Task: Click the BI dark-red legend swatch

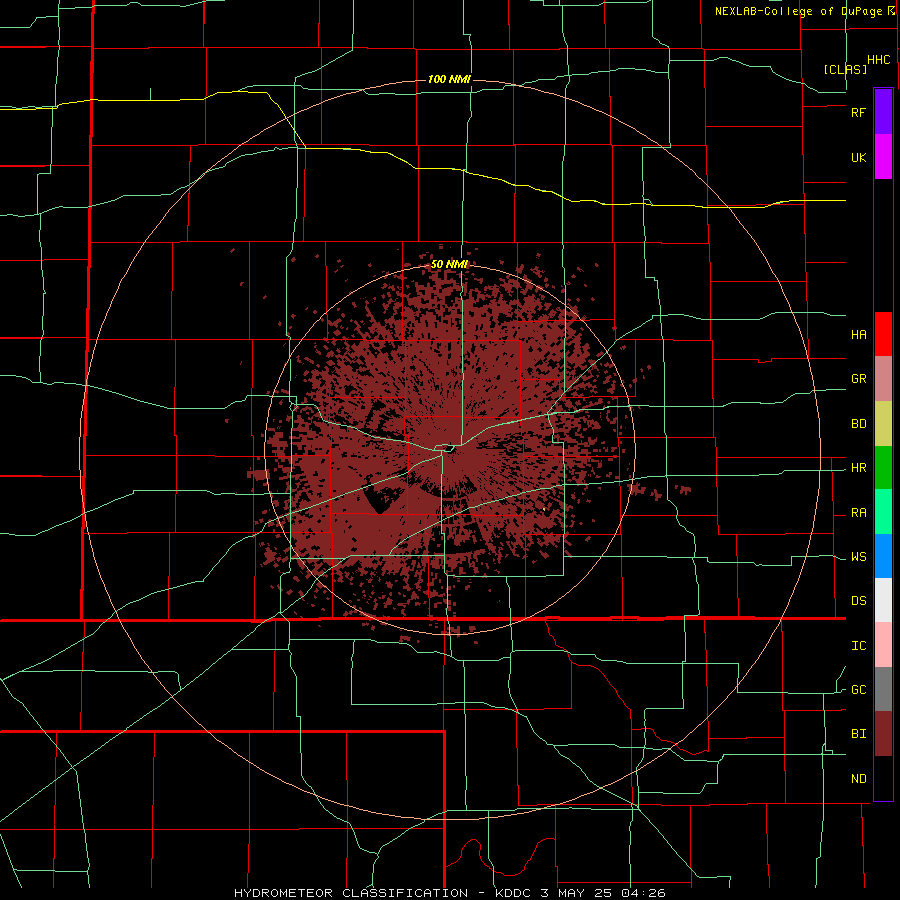Action: point(883,734)
